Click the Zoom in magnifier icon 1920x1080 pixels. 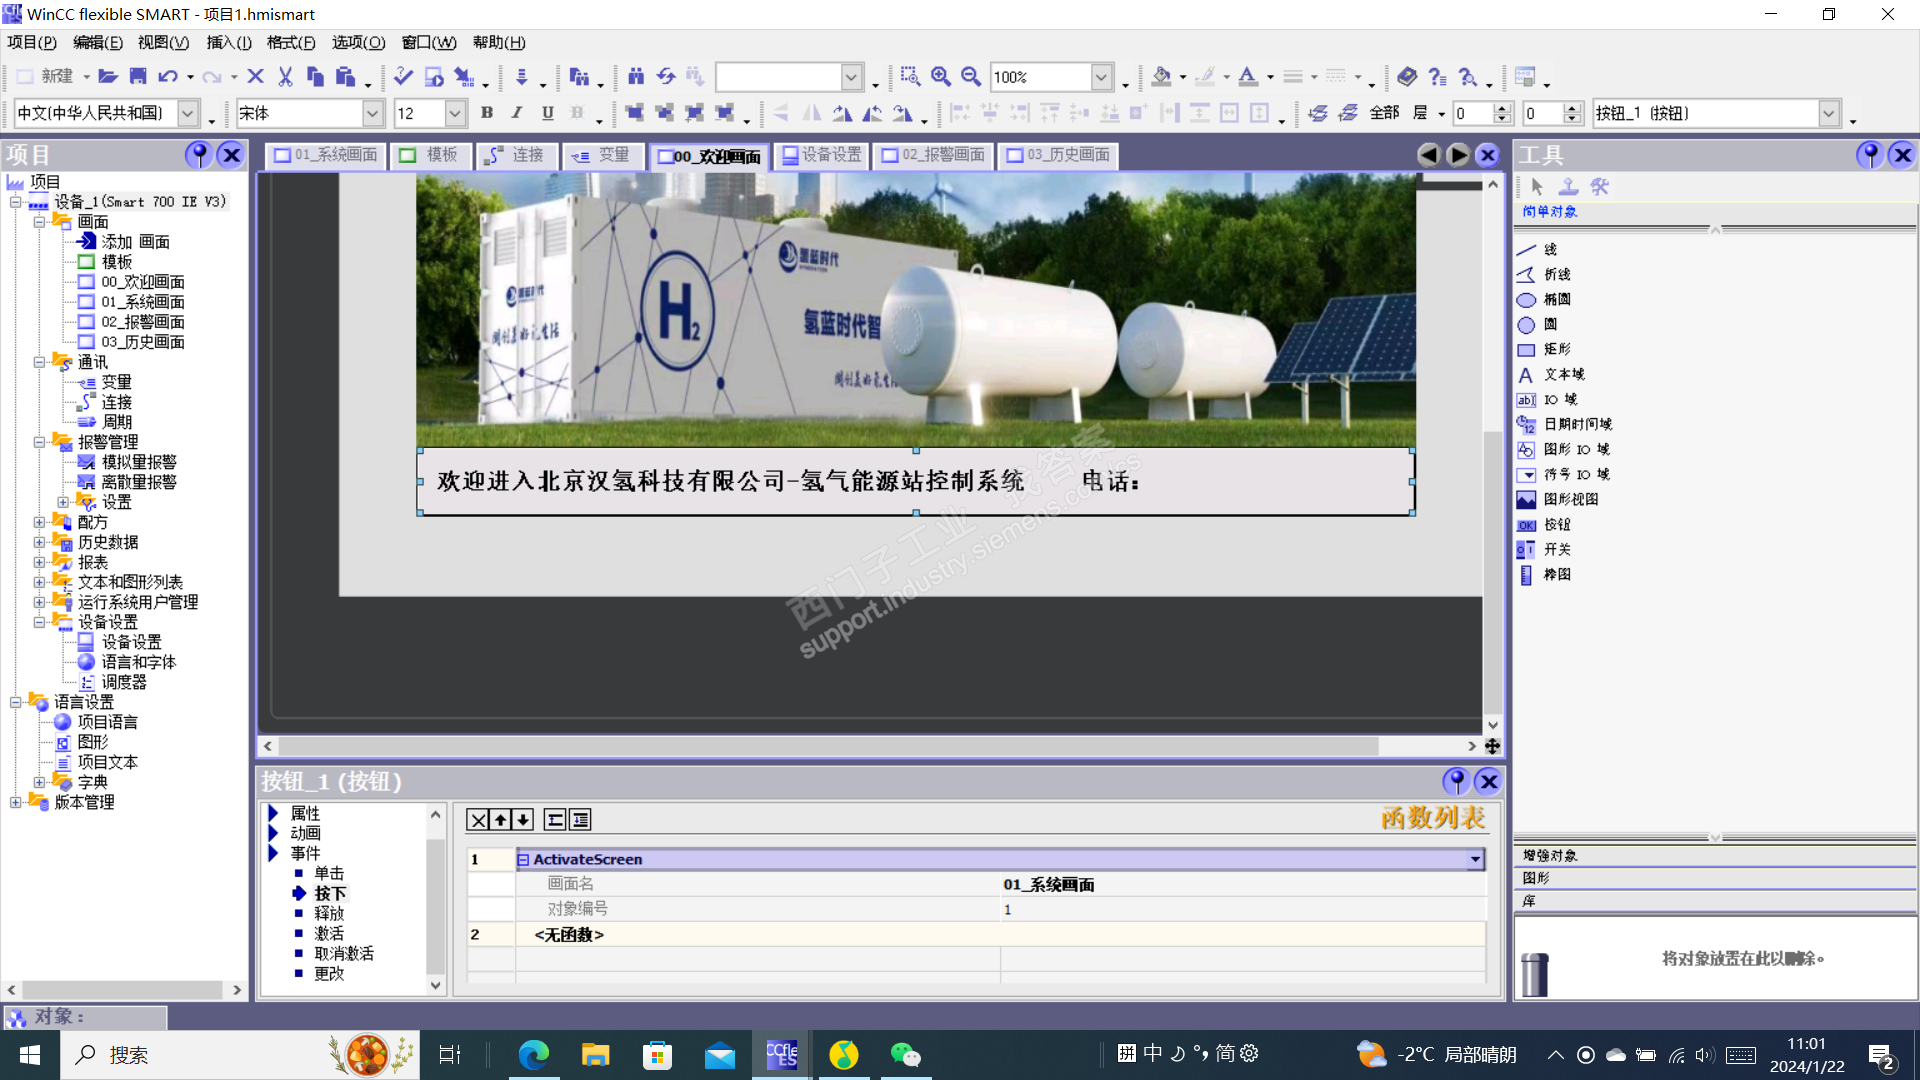coord(940,77)
